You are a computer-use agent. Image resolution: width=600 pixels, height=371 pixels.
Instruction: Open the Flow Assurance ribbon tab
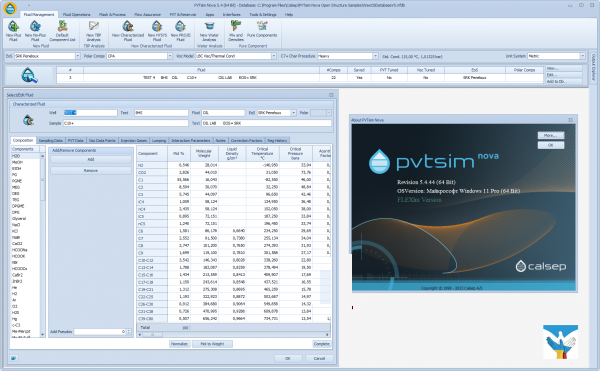click(147, 15)
